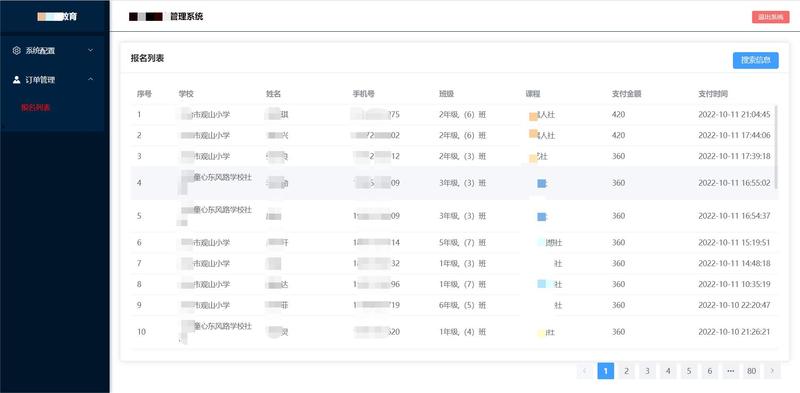
Task: Click the 学校 column header
Action: tap(186, 94)
